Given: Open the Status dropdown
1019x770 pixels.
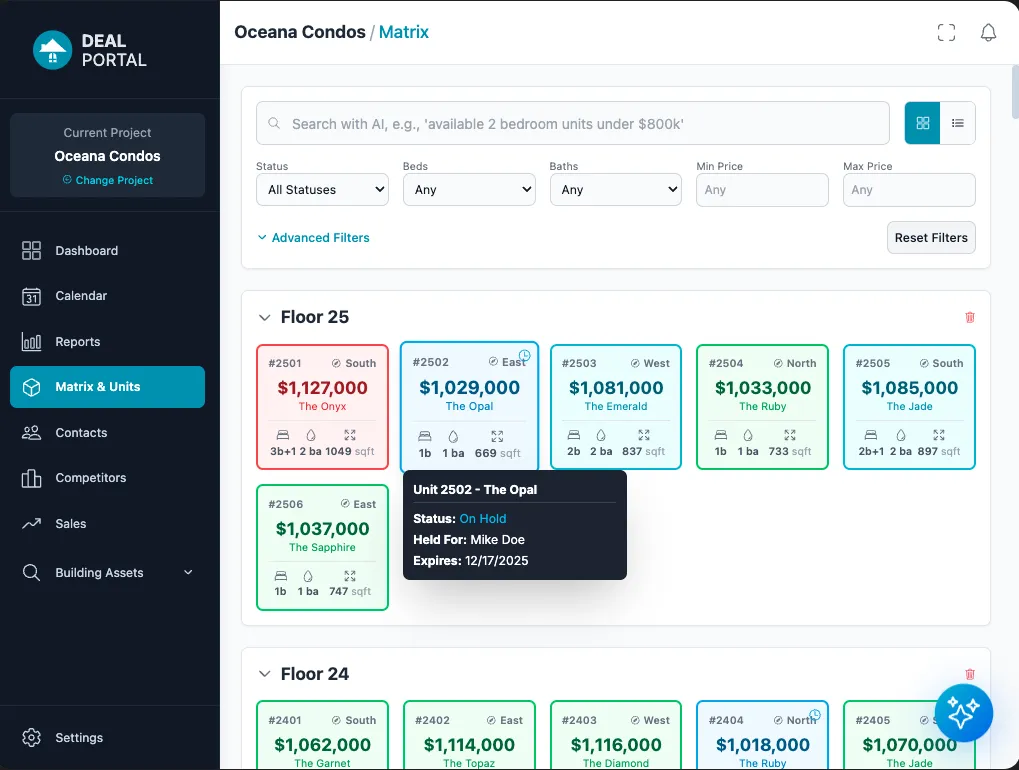Looking at the screenshot, I should point(322,189).
